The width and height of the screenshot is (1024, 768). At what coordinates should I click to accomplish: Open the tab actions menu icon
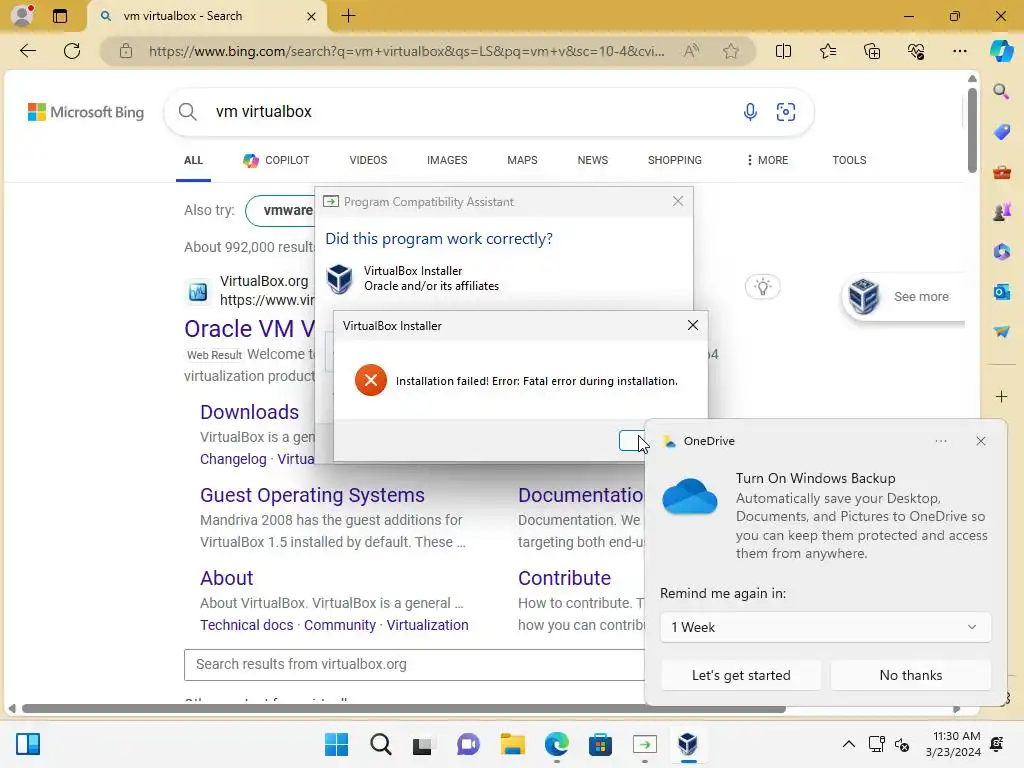(x=60, y=16)
